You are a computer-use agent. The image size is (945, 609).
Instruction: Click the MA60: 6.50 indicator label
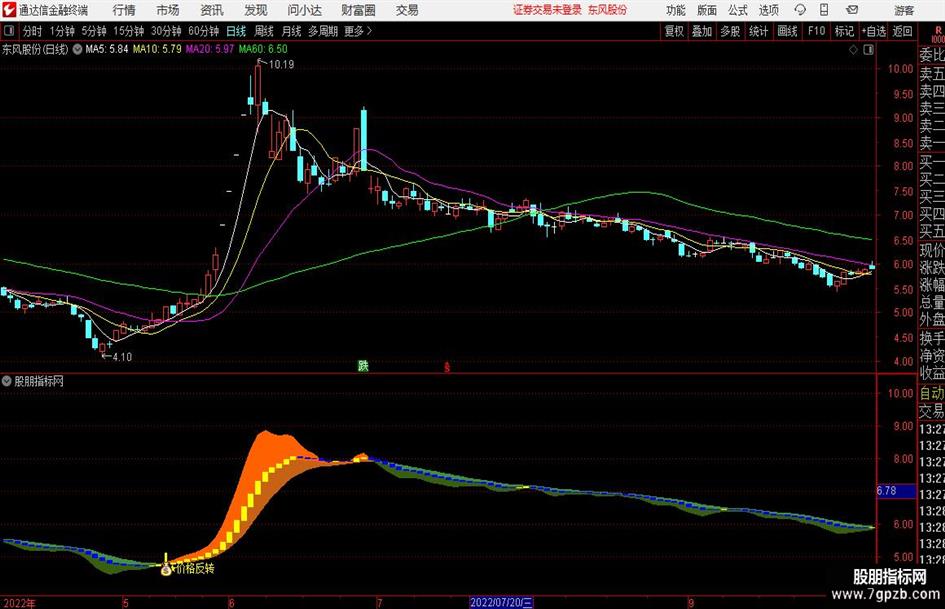[263, 49]
